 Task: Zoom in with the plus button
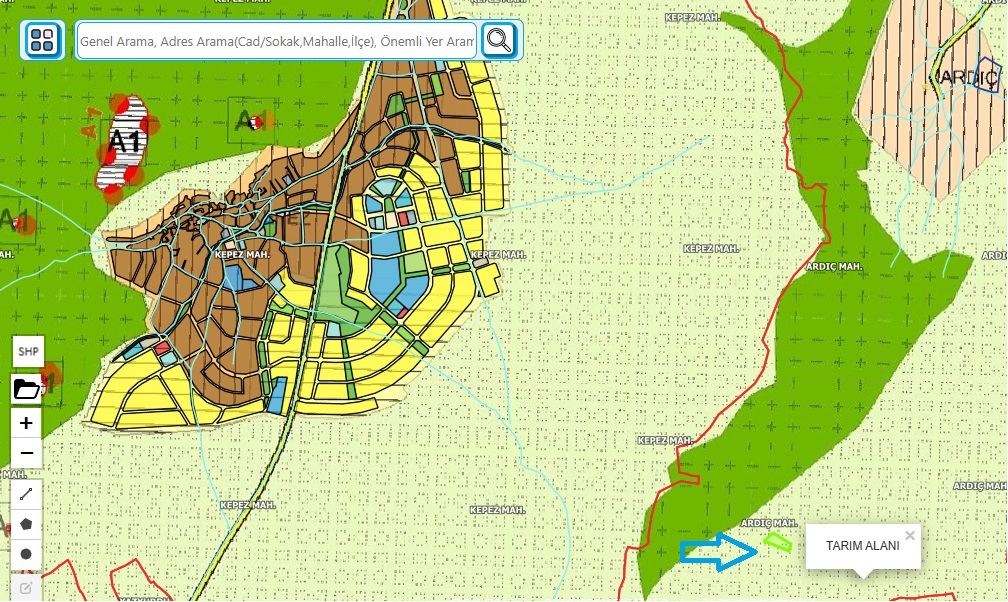point(26,423)
